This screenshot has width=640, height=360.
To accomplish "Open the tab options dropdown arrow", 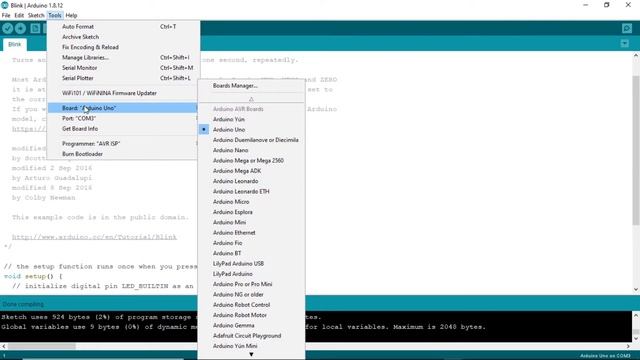I will pyautogui.click(x=624, y=43).
